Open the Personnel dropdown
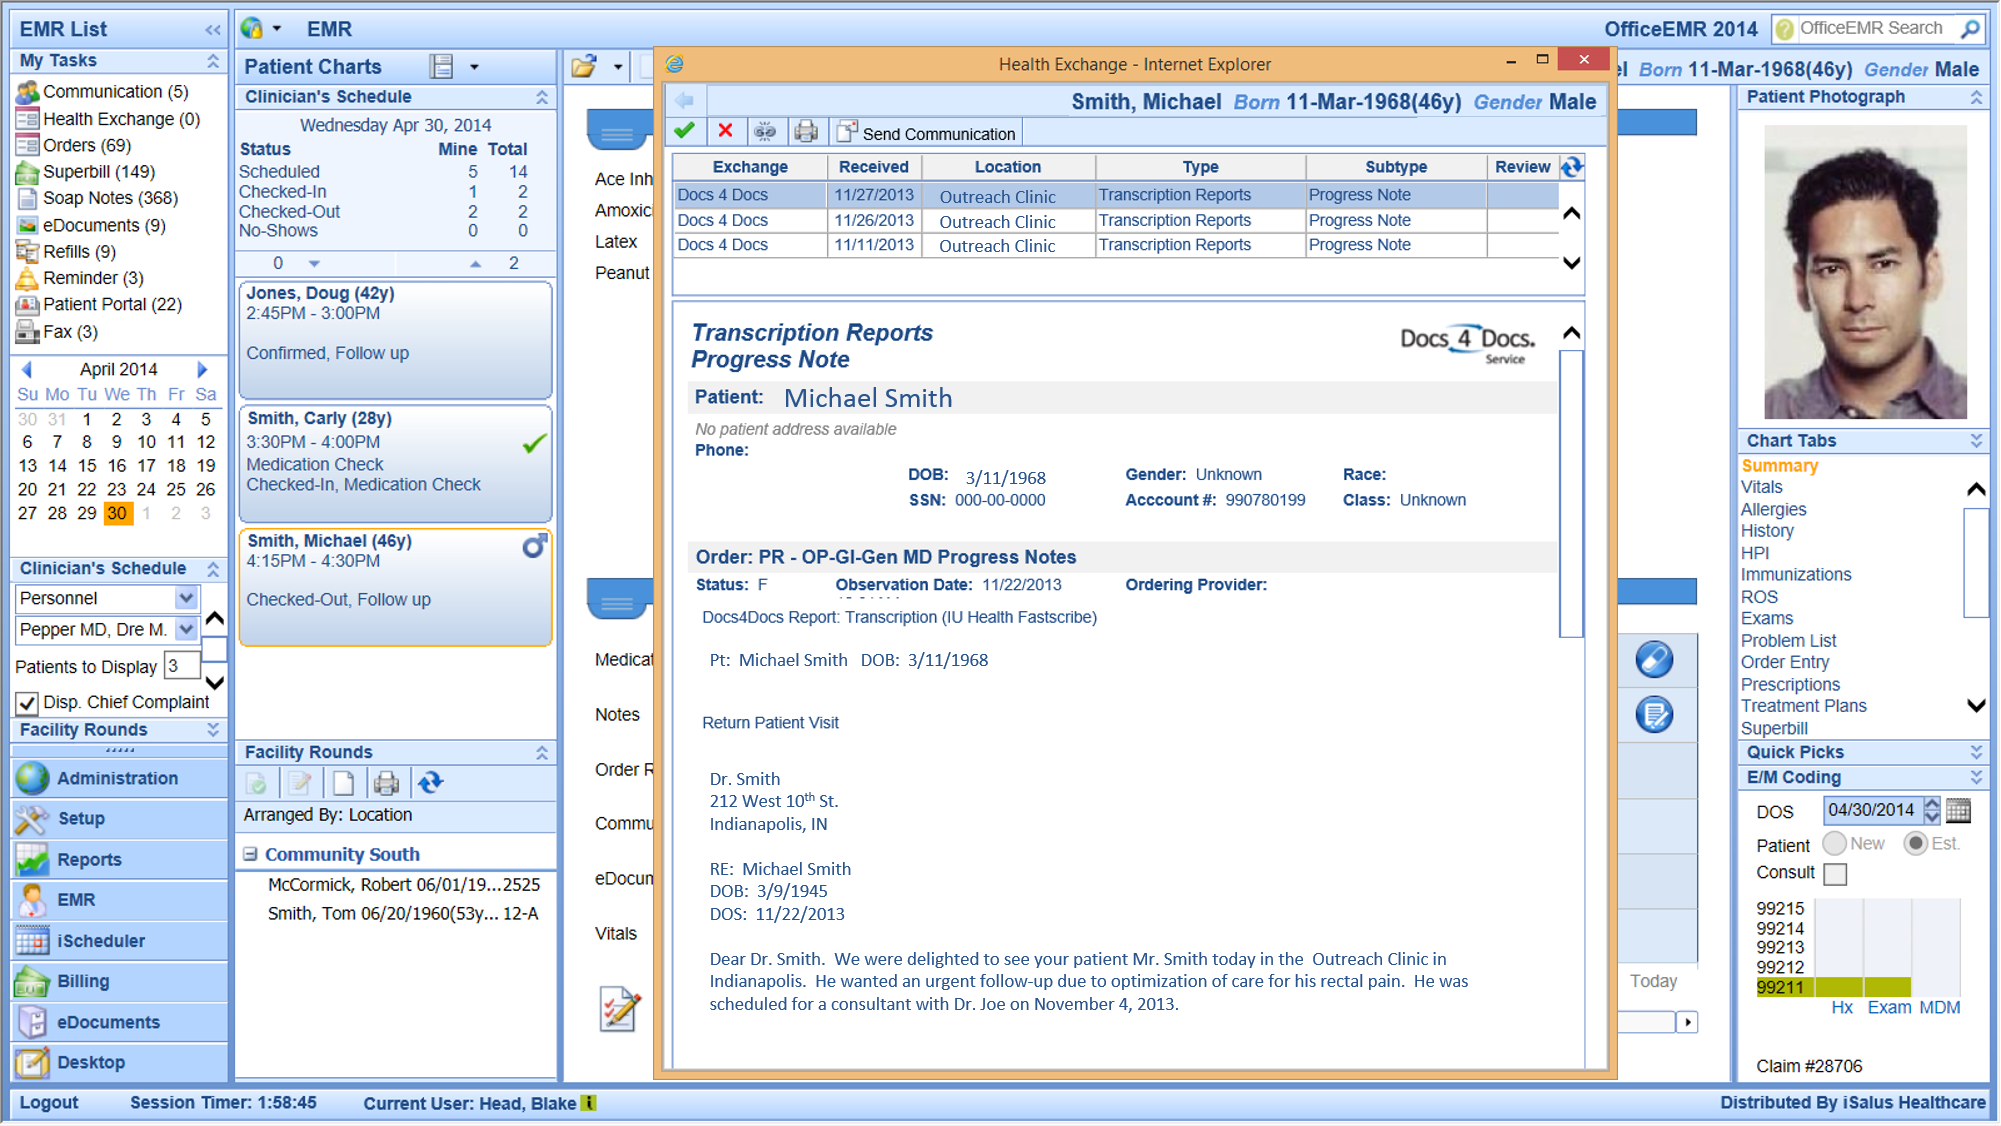2001x1126 pixels. (186, 598)
